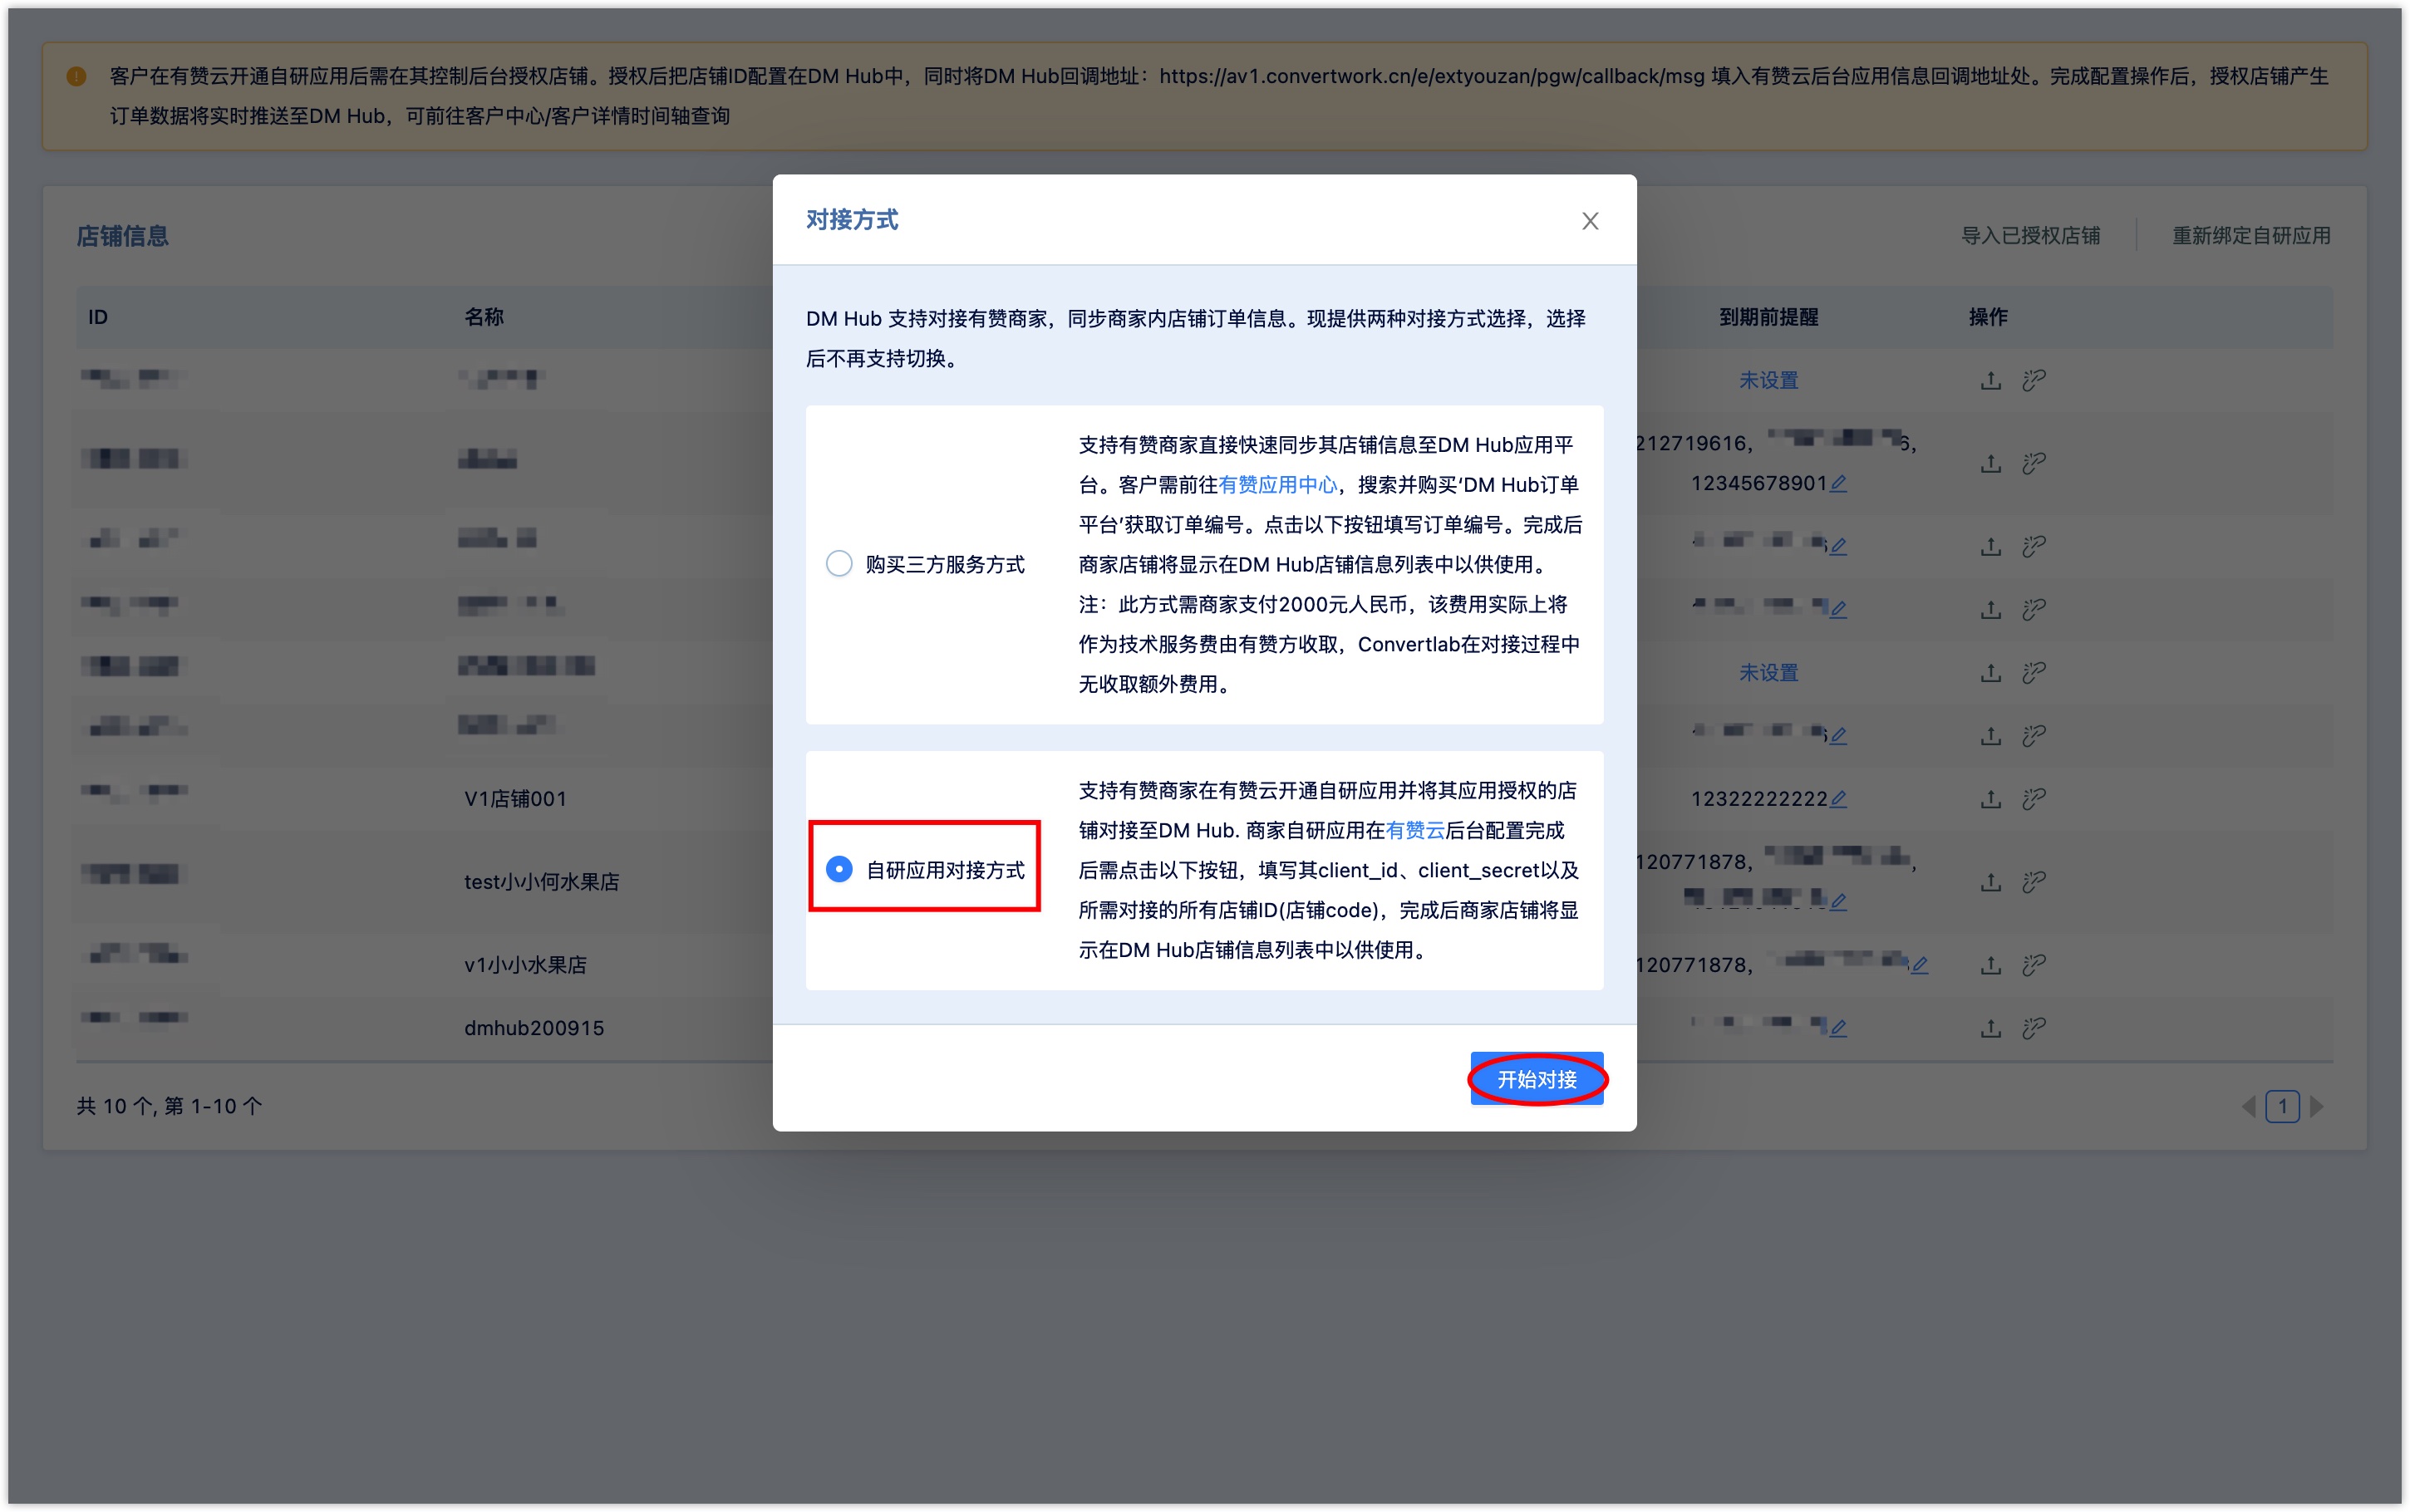Viewport: 2410px width, 1512px height.
Task: Click the 对接方式 dialog title
Action: (x=852, y=220)
